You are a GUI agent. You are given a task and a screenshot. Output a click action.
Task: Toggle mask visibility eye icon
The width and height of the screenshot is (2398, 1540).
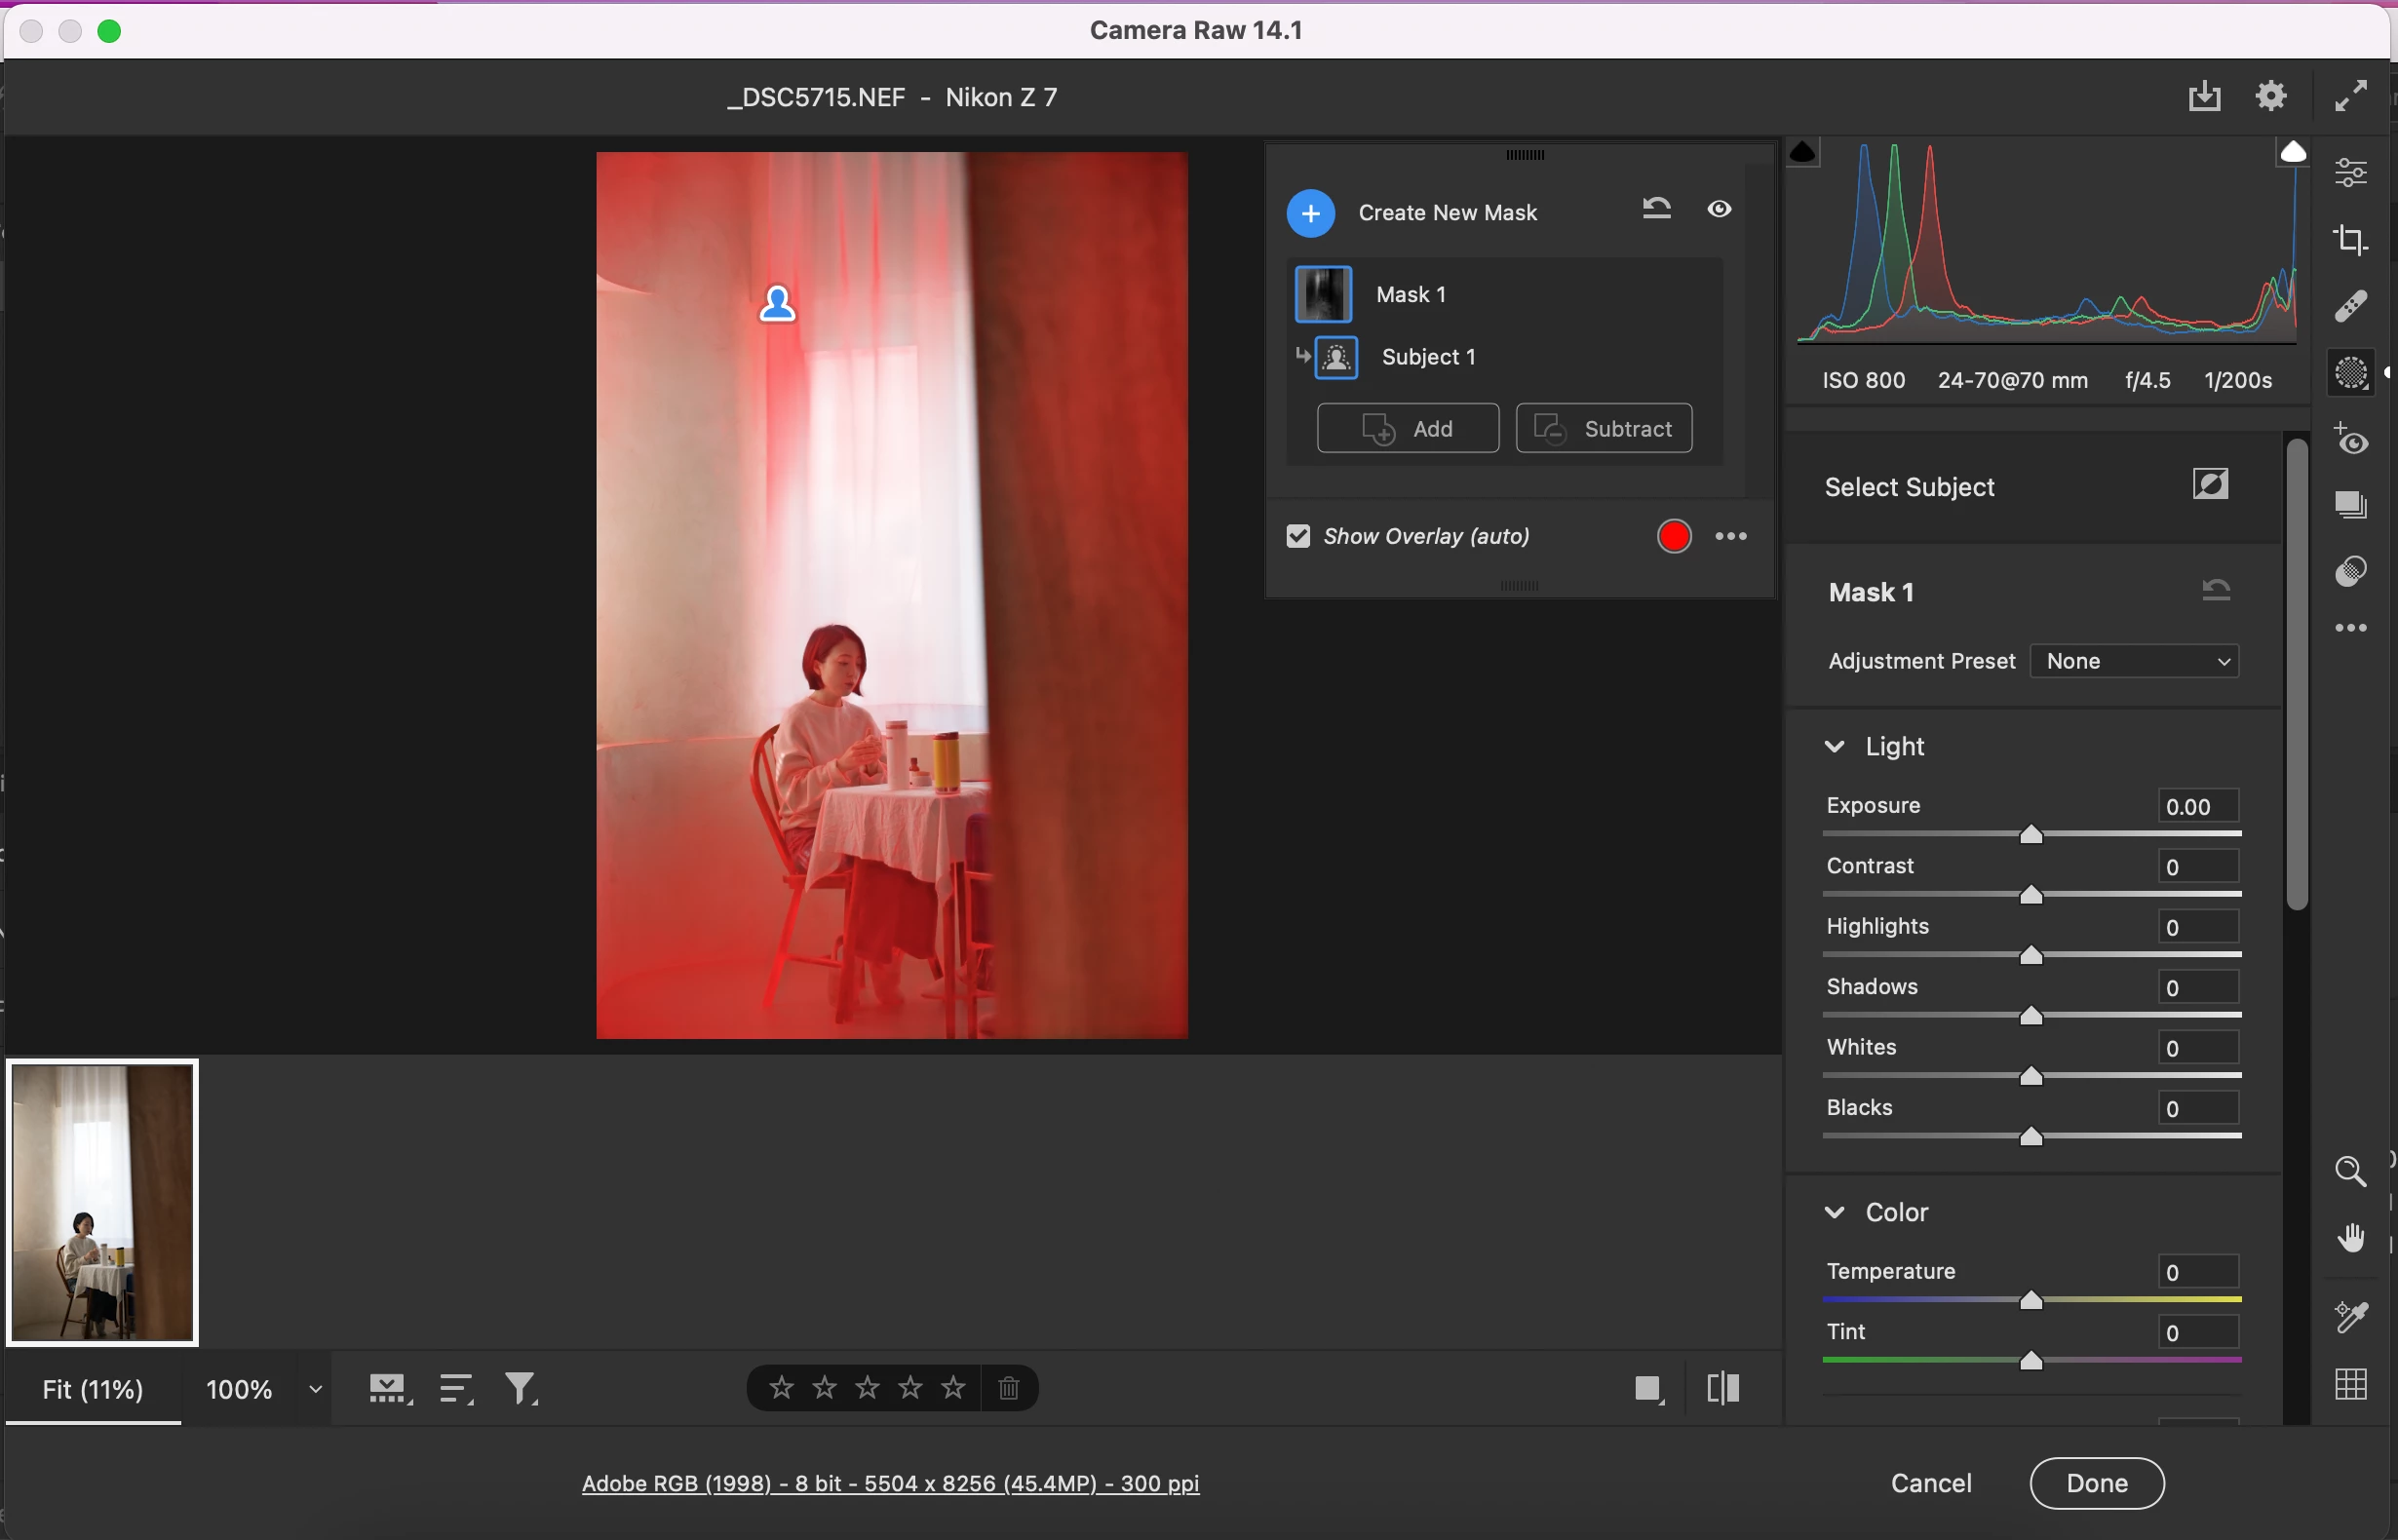click(x=1719, y=209)
